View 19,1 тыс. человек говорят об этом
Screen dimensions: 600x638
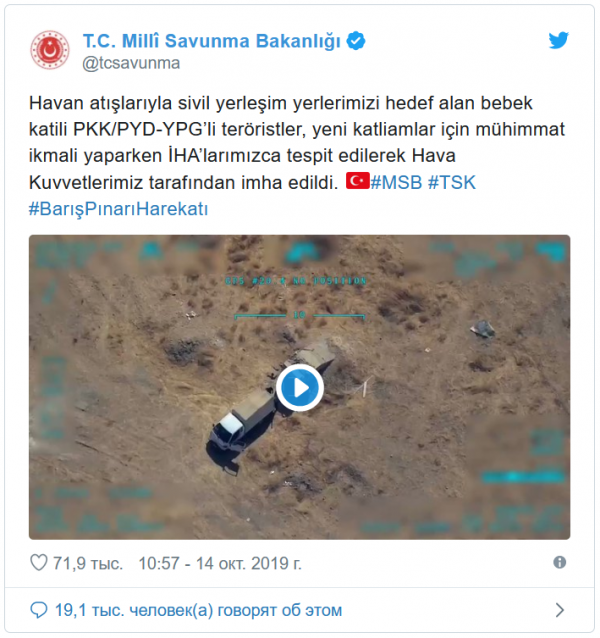pos(199,610)
